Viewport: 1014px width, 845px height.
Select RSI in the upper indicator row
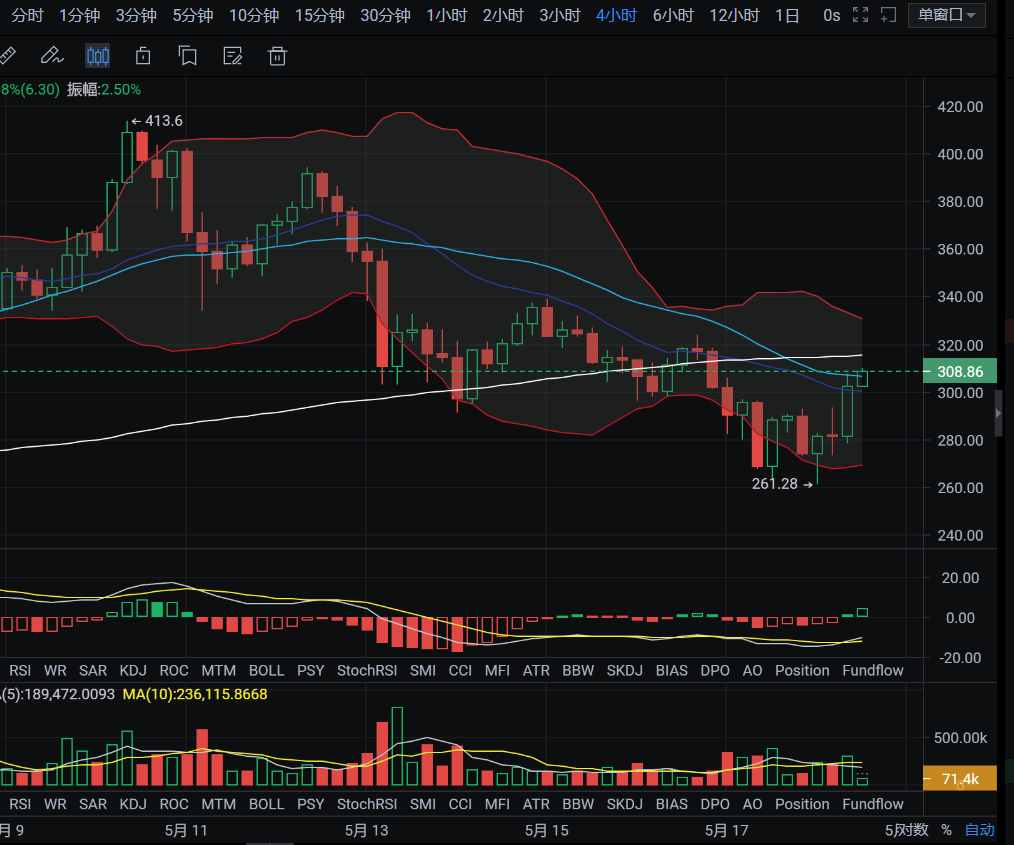pos(20,670)
